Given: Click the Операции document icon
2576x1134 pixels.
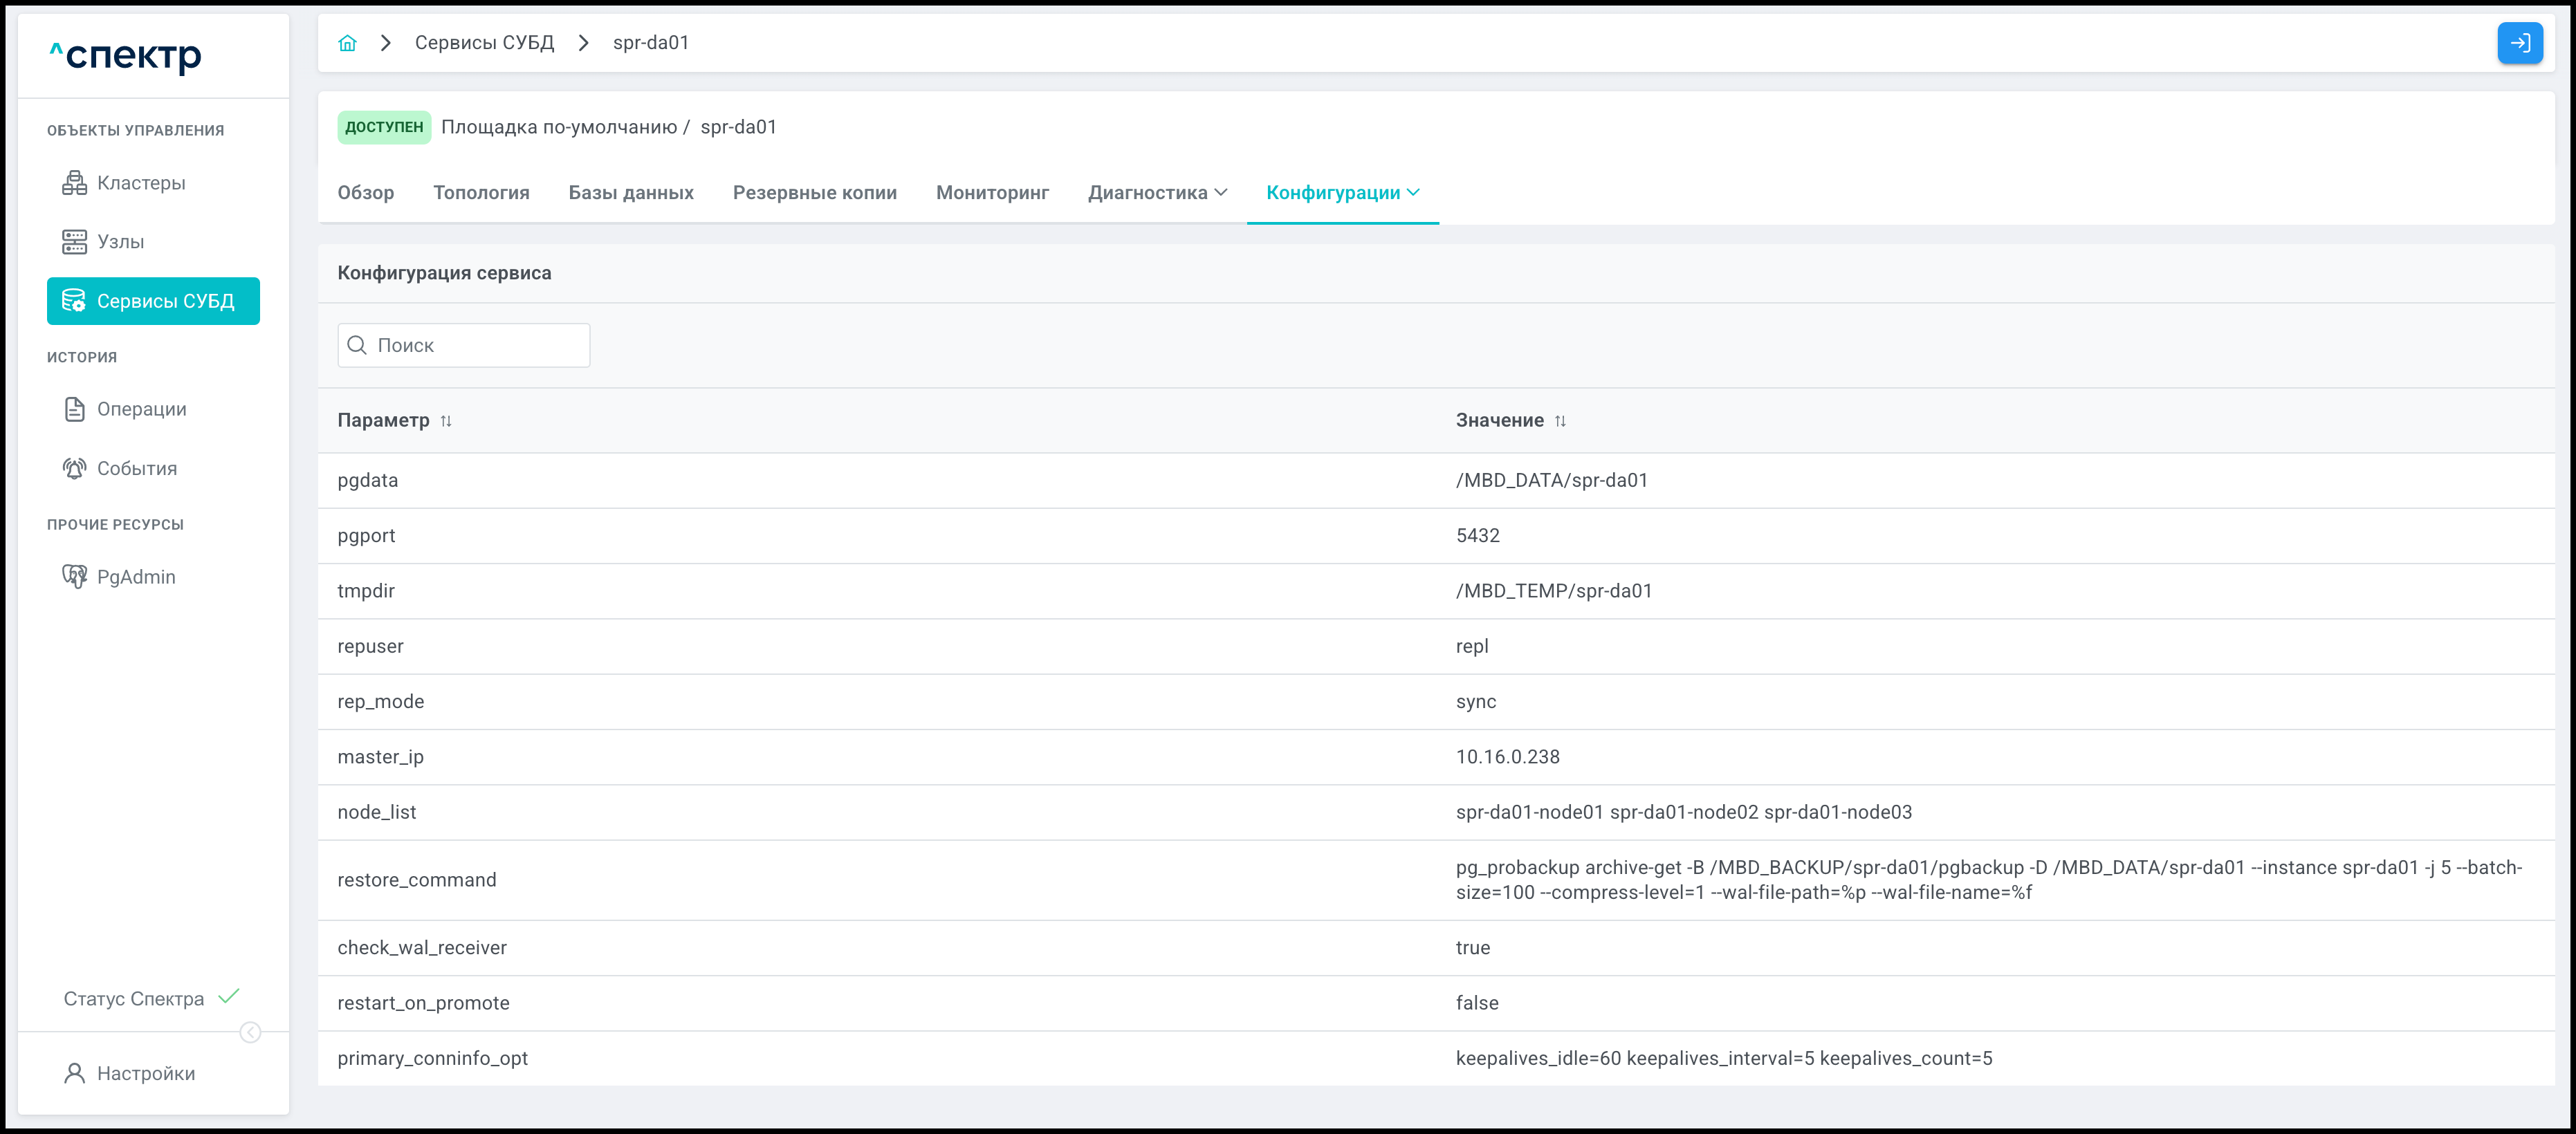Looking at the screenshot, I should pos(74,409).
